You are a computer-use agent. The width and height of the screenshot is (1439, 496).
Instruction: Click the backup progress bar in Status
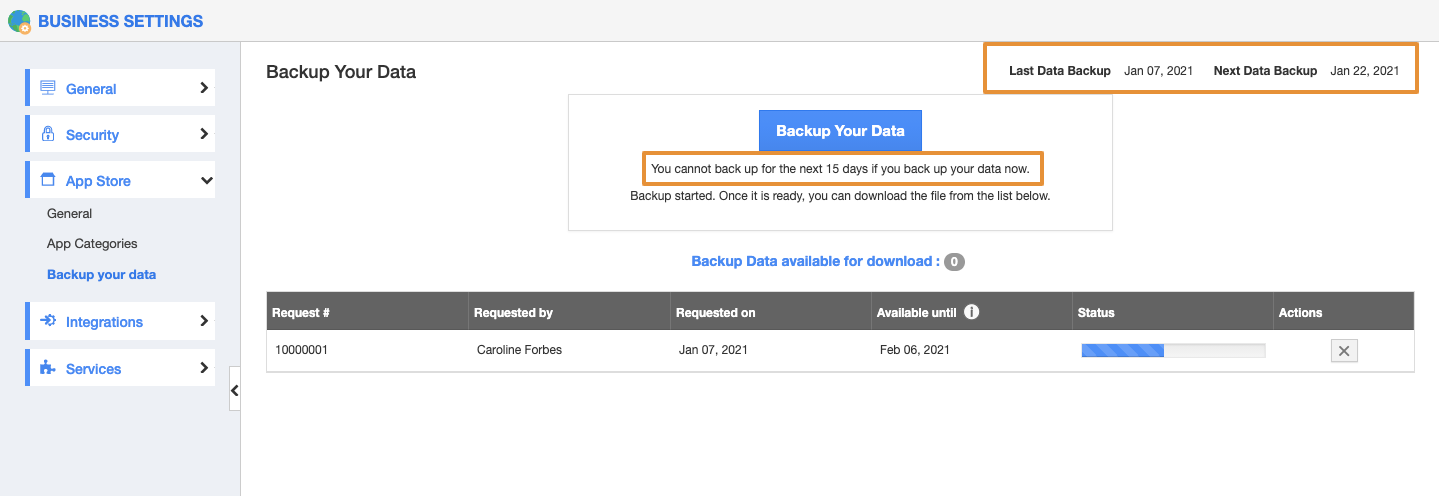click(x=1172, y=350)
